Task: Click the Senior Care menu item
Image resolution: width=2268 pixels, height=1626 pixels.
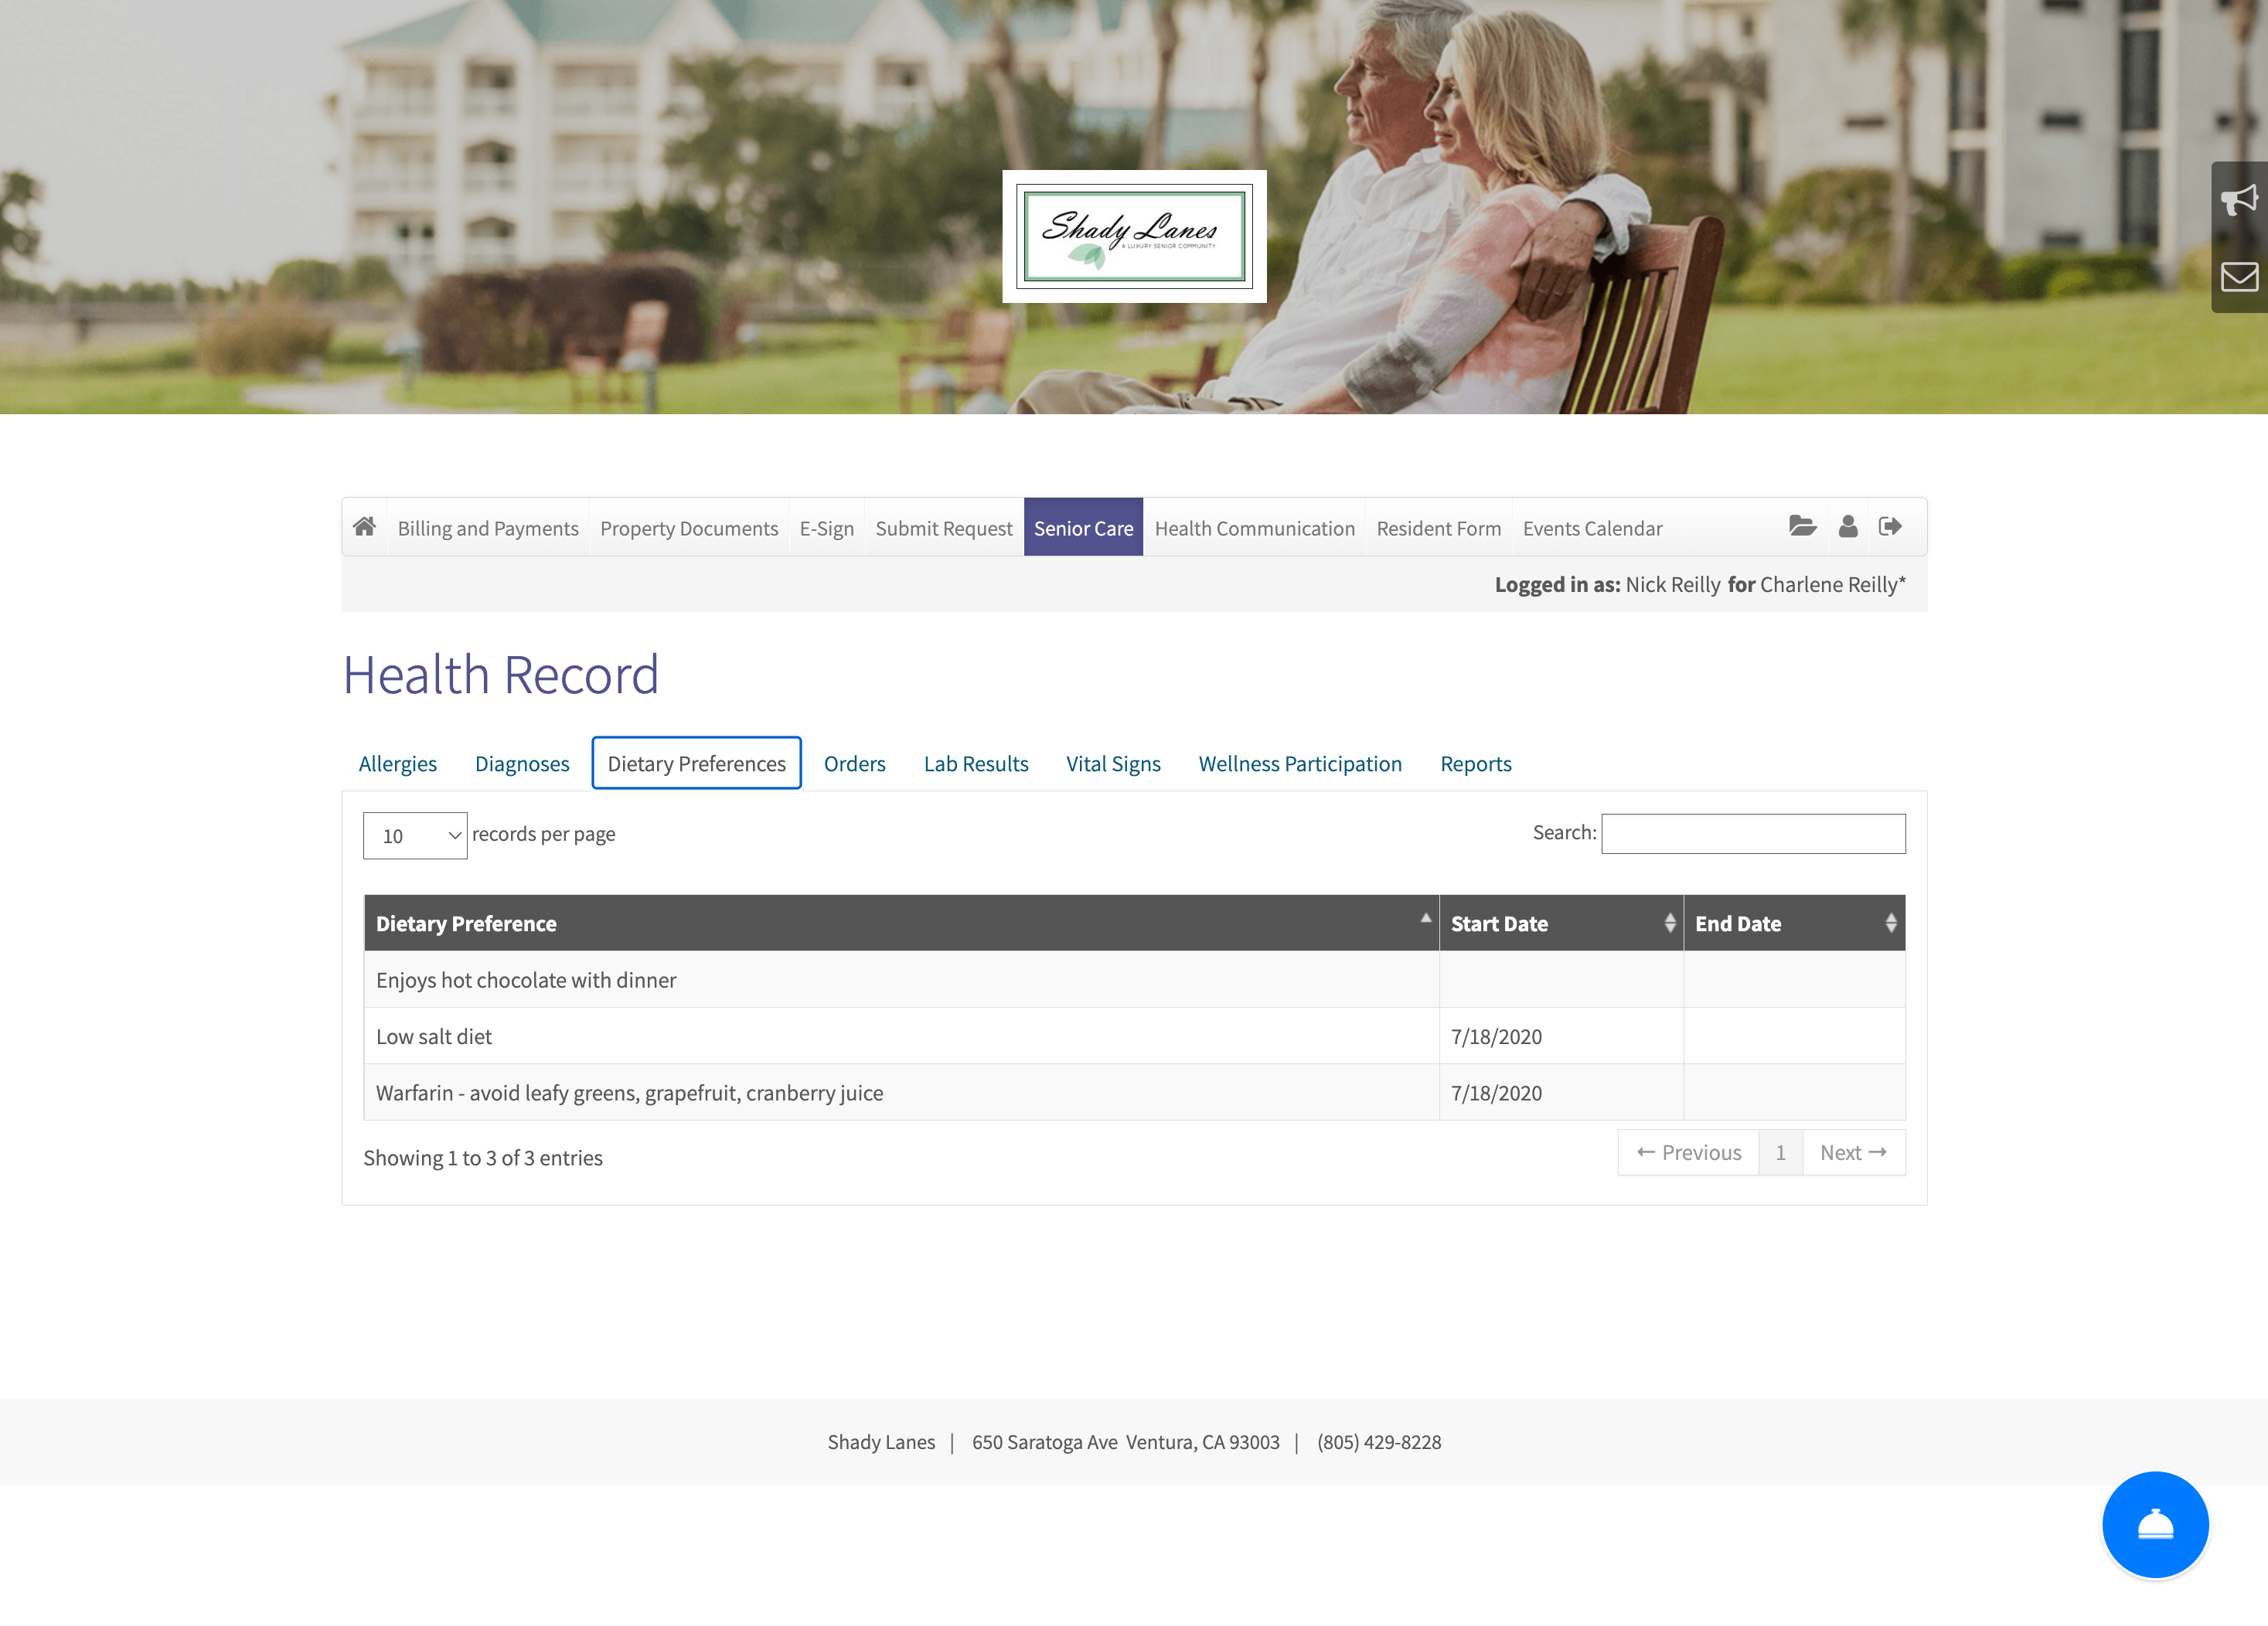Action: tap(1082, 526)
